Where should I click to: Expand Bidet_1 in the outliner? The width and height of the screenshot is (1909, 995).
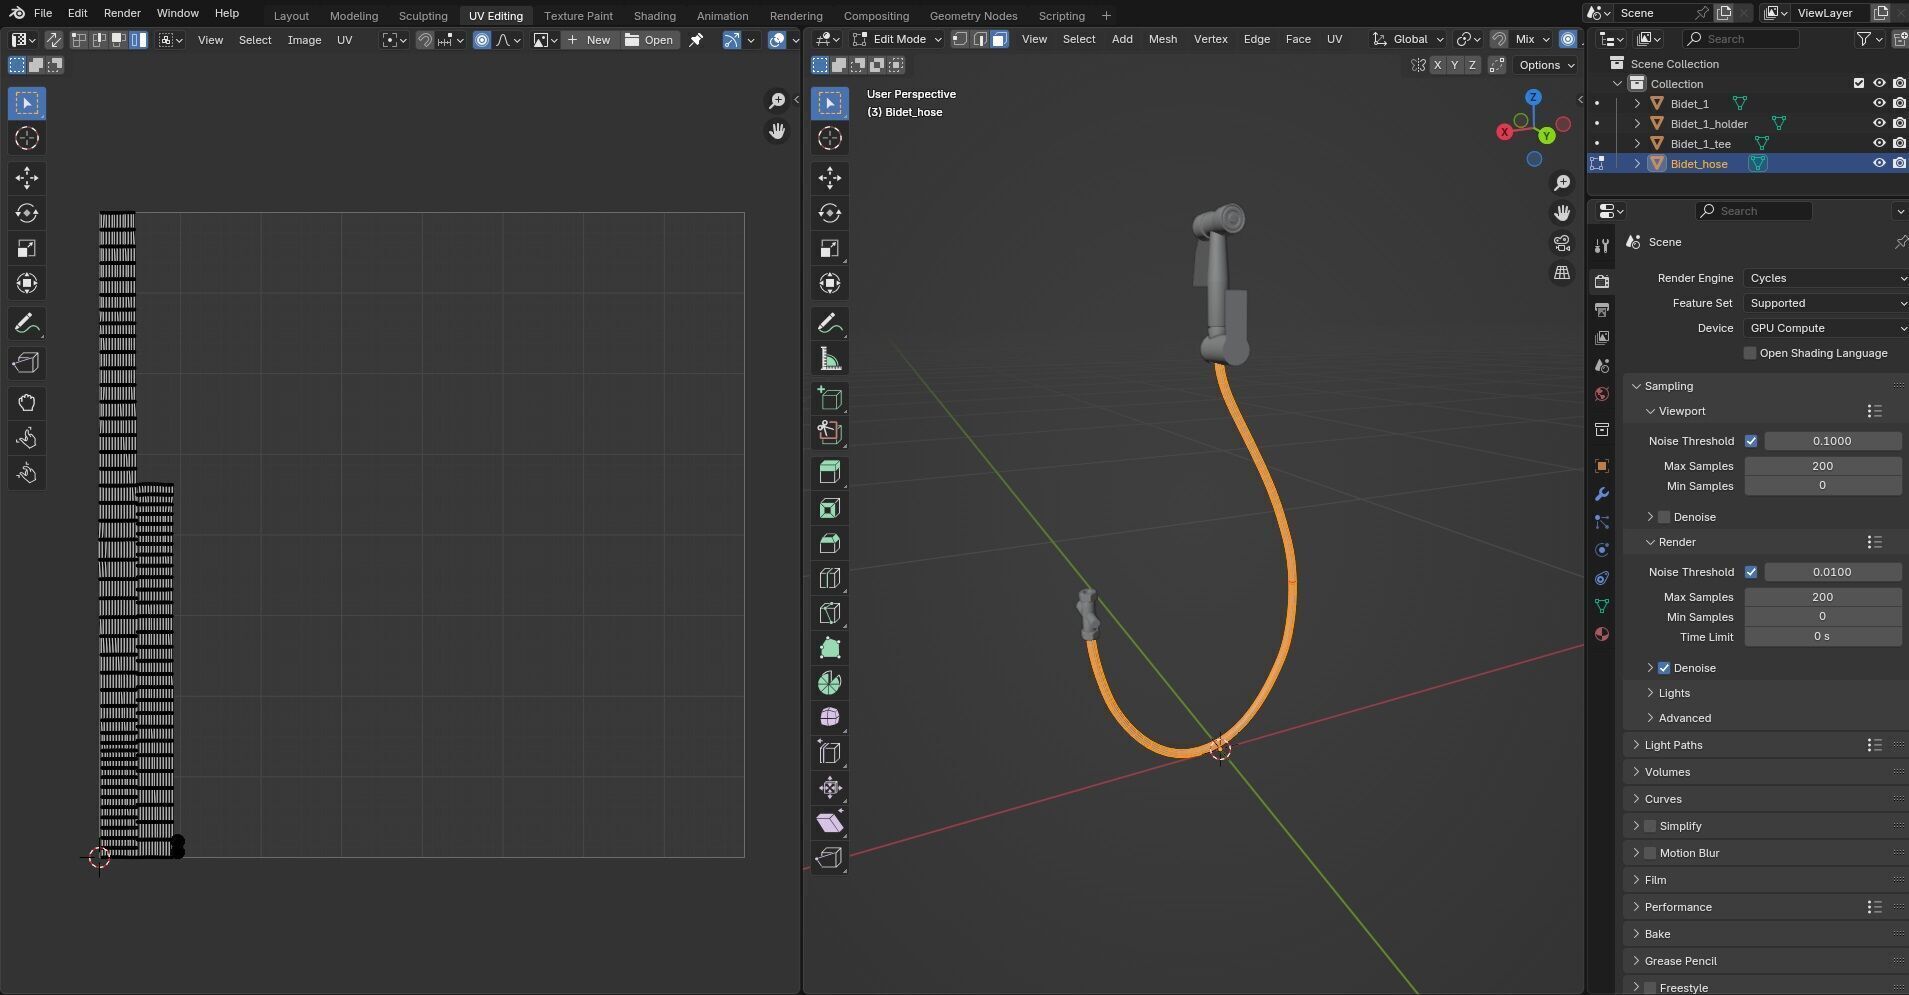(1637, 104)
